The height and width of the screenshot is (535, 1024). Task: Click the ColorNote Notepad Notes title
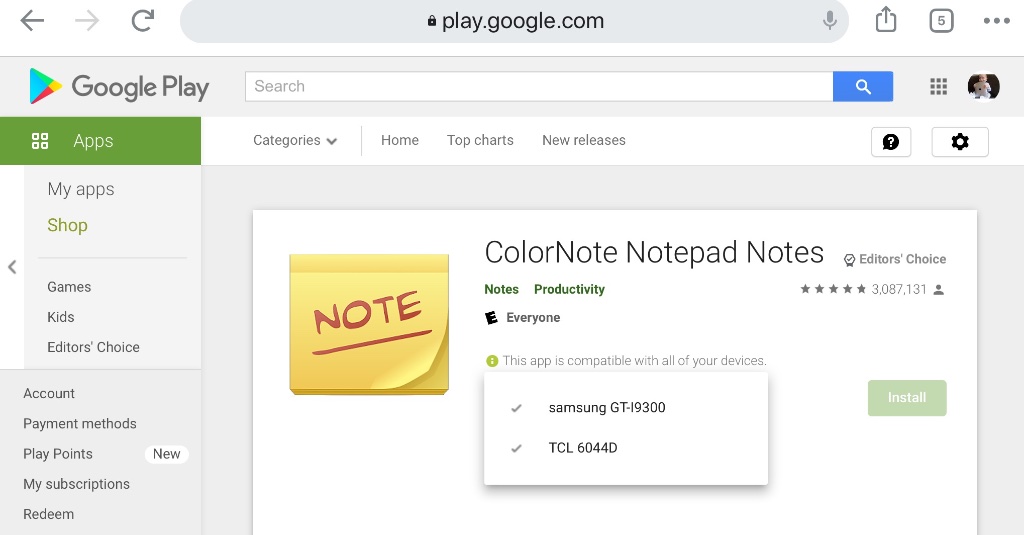coord(654,253)
